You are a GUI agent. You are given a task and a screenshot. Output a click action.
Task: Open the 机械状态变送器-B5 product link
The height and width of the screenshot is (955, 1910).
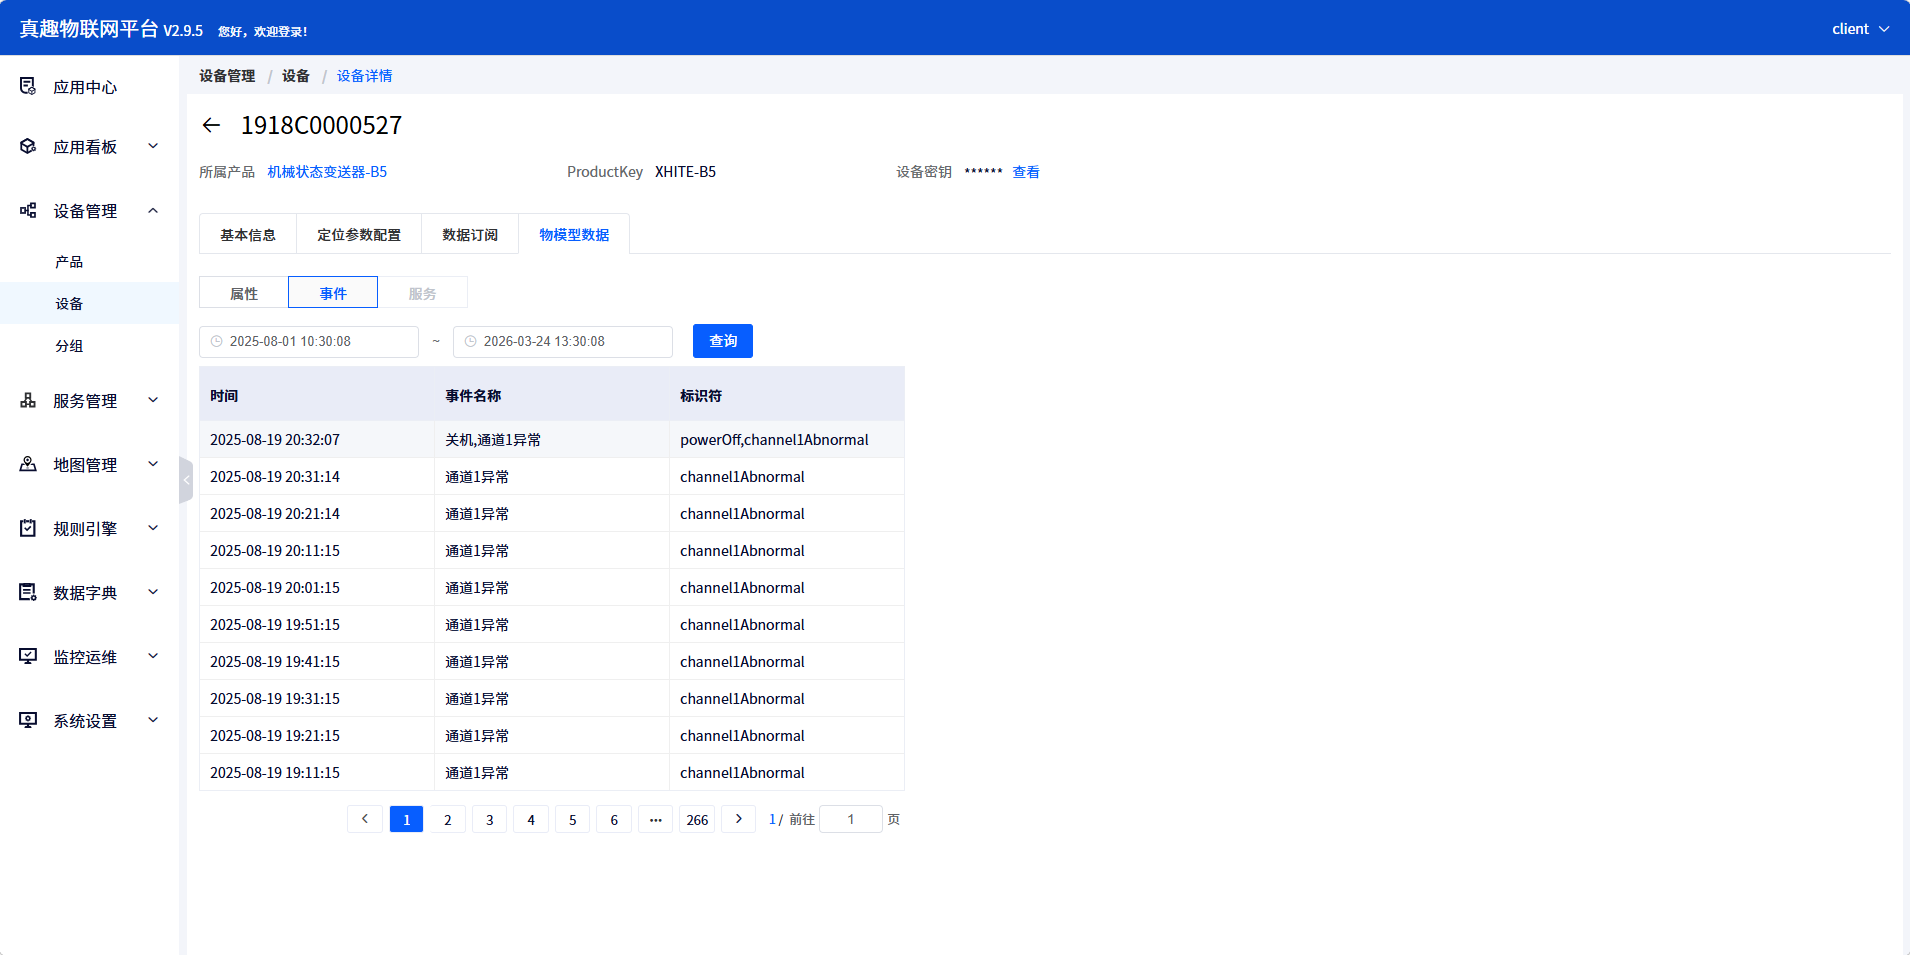click(327, 172)
